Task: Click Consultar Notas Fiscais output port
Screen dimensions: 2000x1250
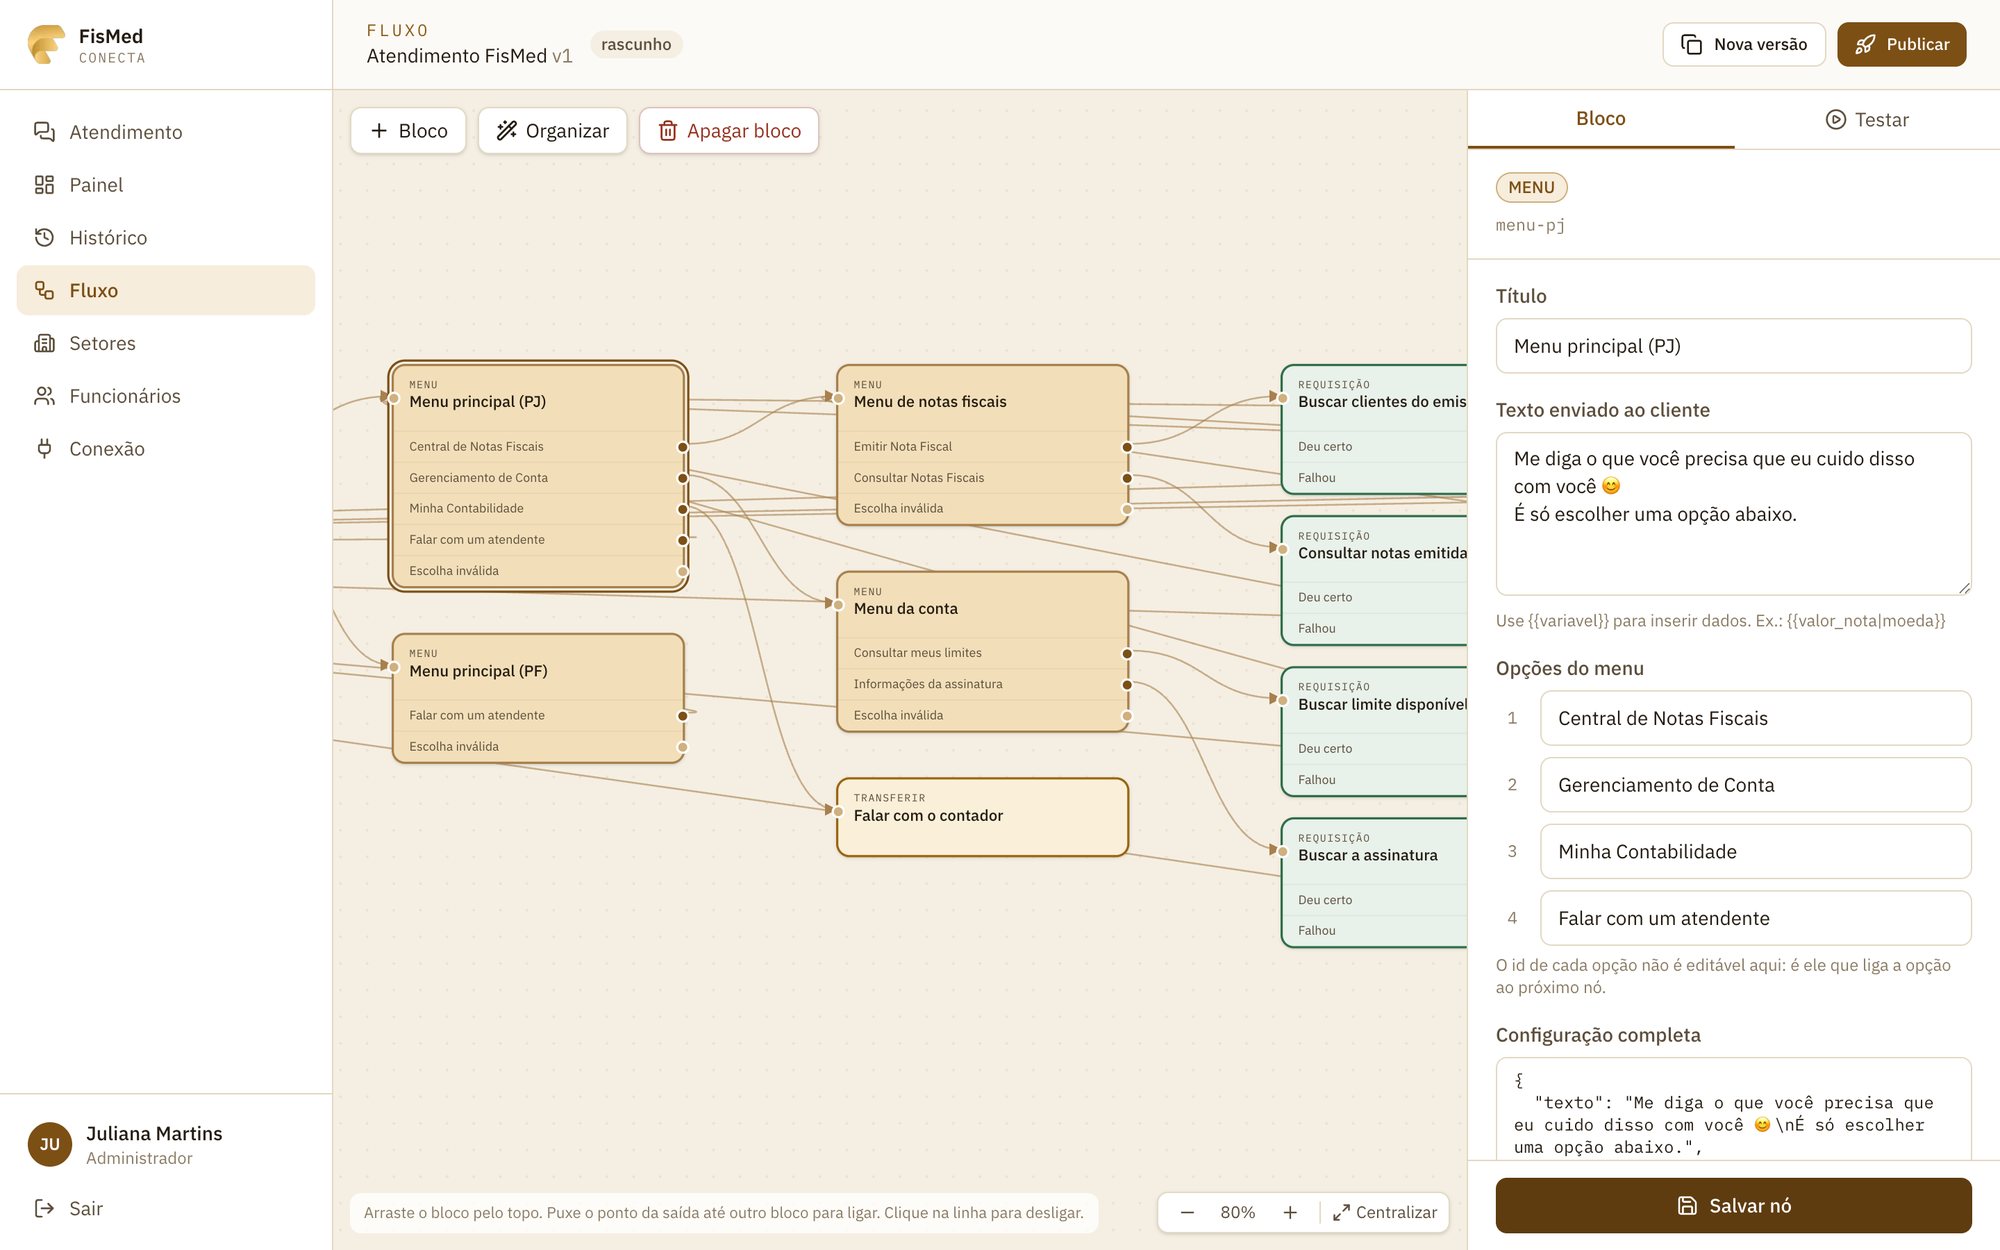Action: point(1127,478)
